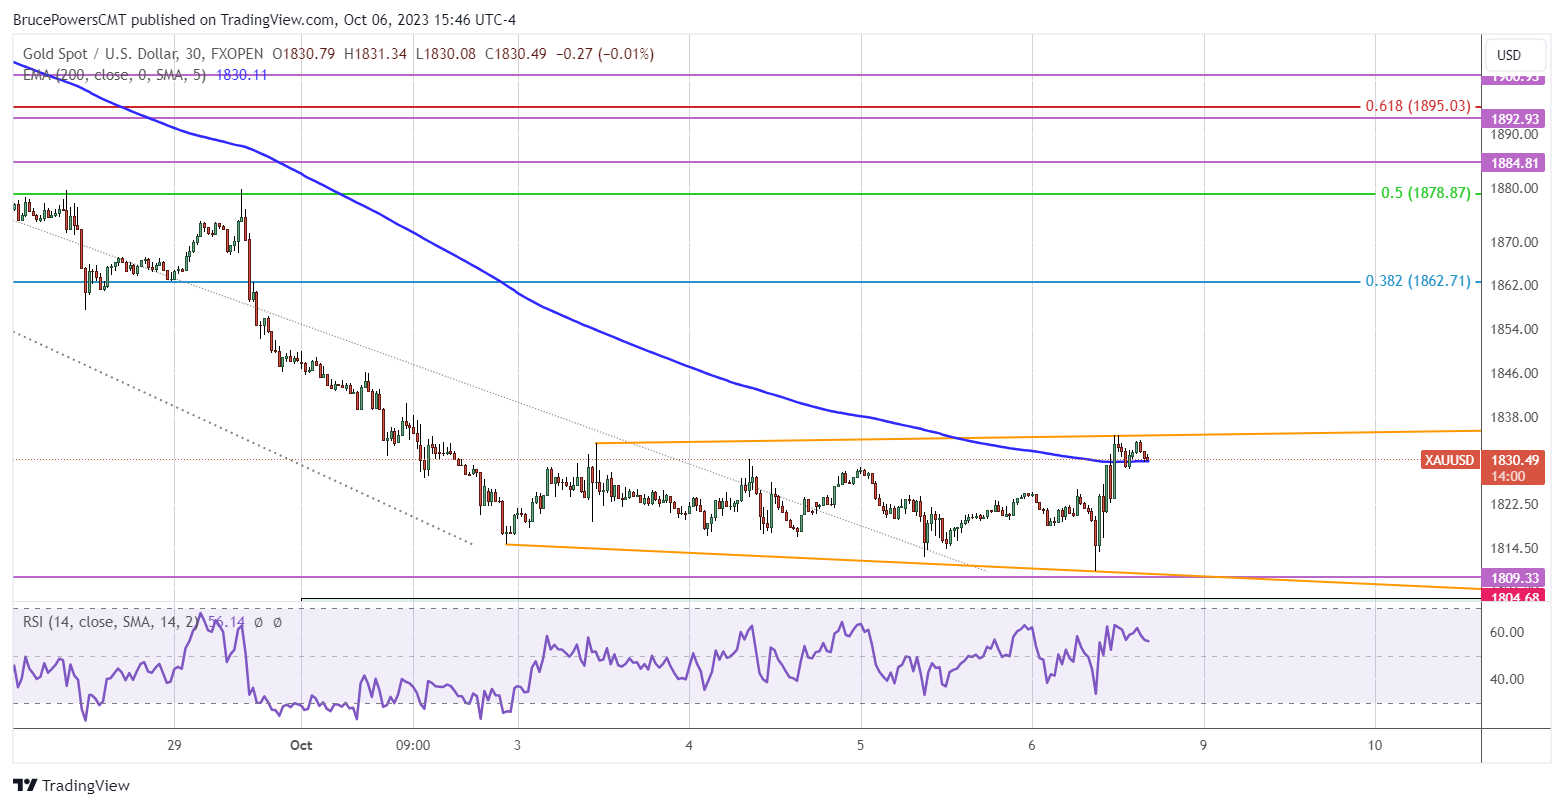Click the 1846.00 price axis tick
1564x807 pixels.
[x=1514, y=373]
